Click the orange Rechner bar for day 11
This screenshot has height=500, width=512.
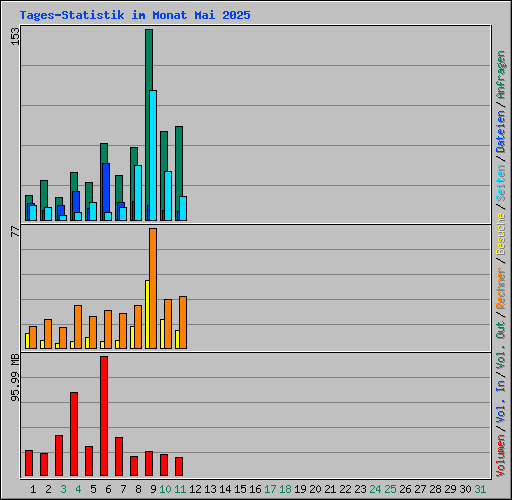[x=183, y=322]
